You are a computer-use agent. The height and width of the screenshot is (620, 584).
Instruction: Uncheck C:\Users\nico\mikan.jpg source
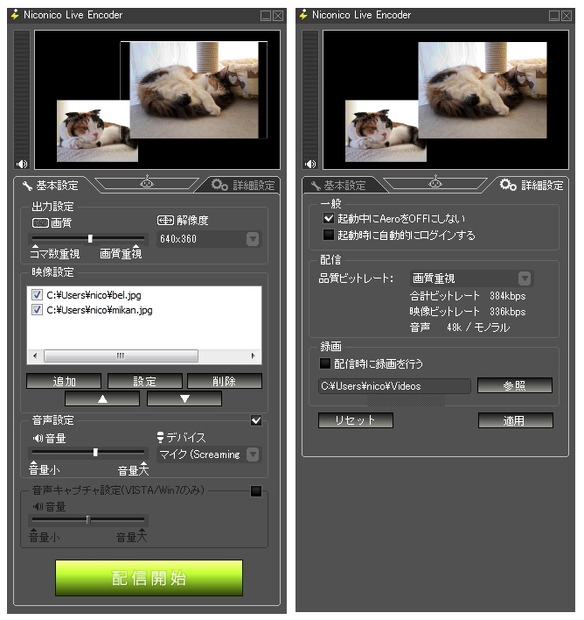(37, 310)
